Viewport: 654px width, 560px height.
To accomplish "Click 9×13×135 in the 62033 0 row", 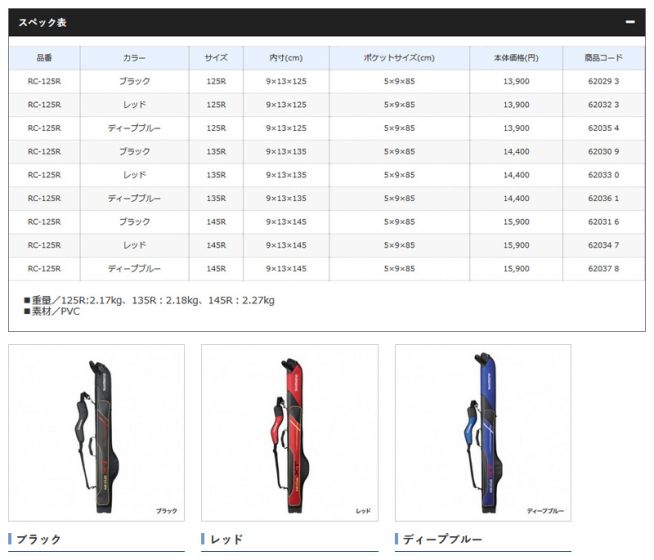I will (x=286, y=175).
